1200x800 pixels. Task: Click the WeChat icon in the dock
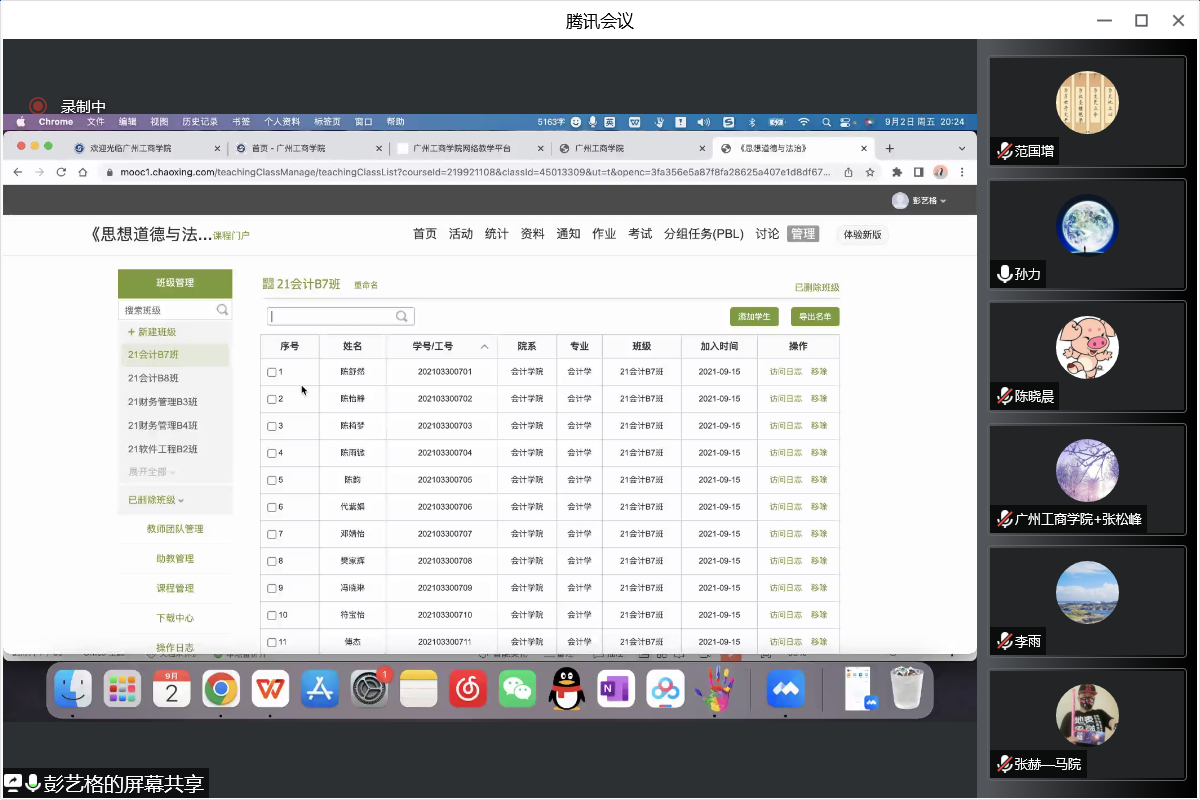click(517, 689)
